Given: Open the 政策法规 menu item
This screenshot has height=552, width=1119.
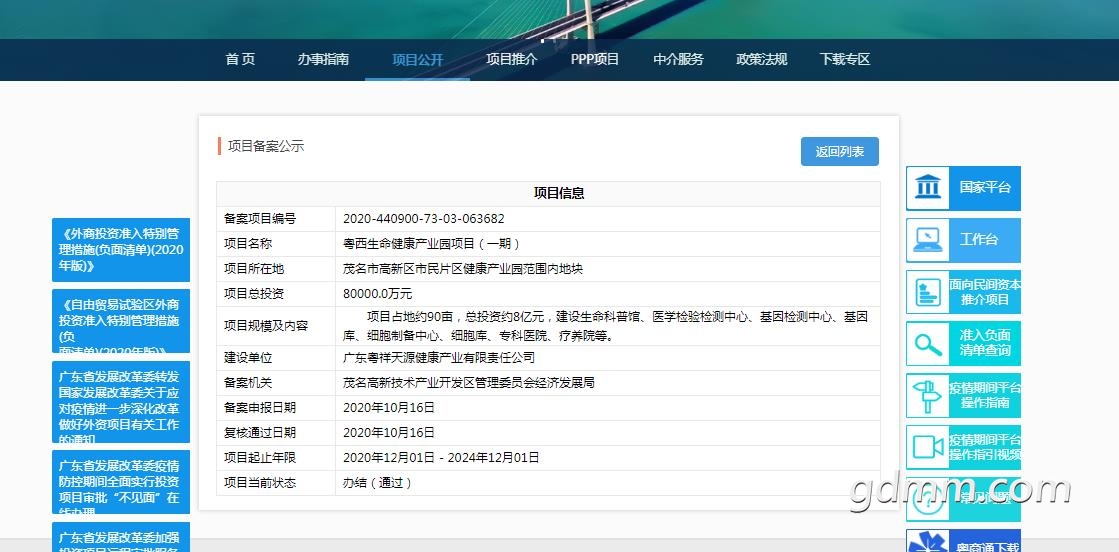Looking at the screenshot, I should tap(761, 59).
